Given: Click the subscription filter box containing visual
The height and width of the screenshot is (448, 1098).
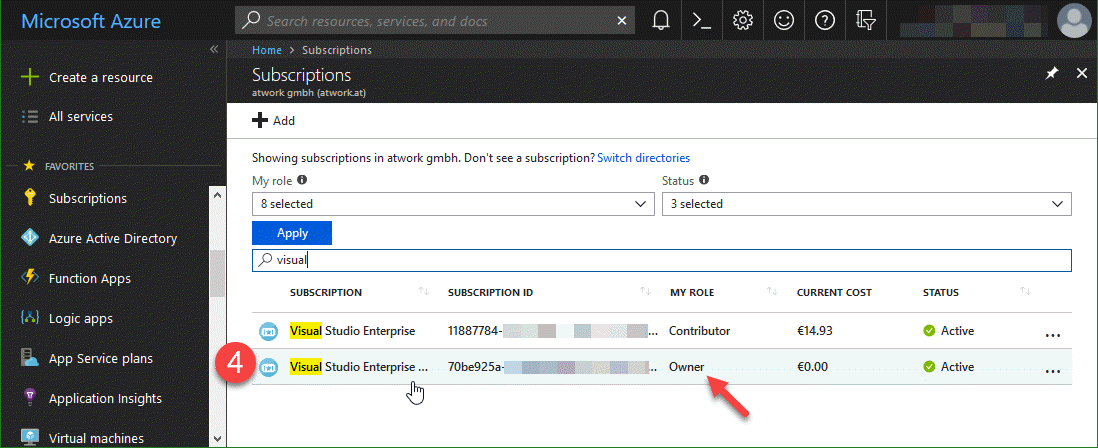Looking at the screenshot, I should click(662, 260).
